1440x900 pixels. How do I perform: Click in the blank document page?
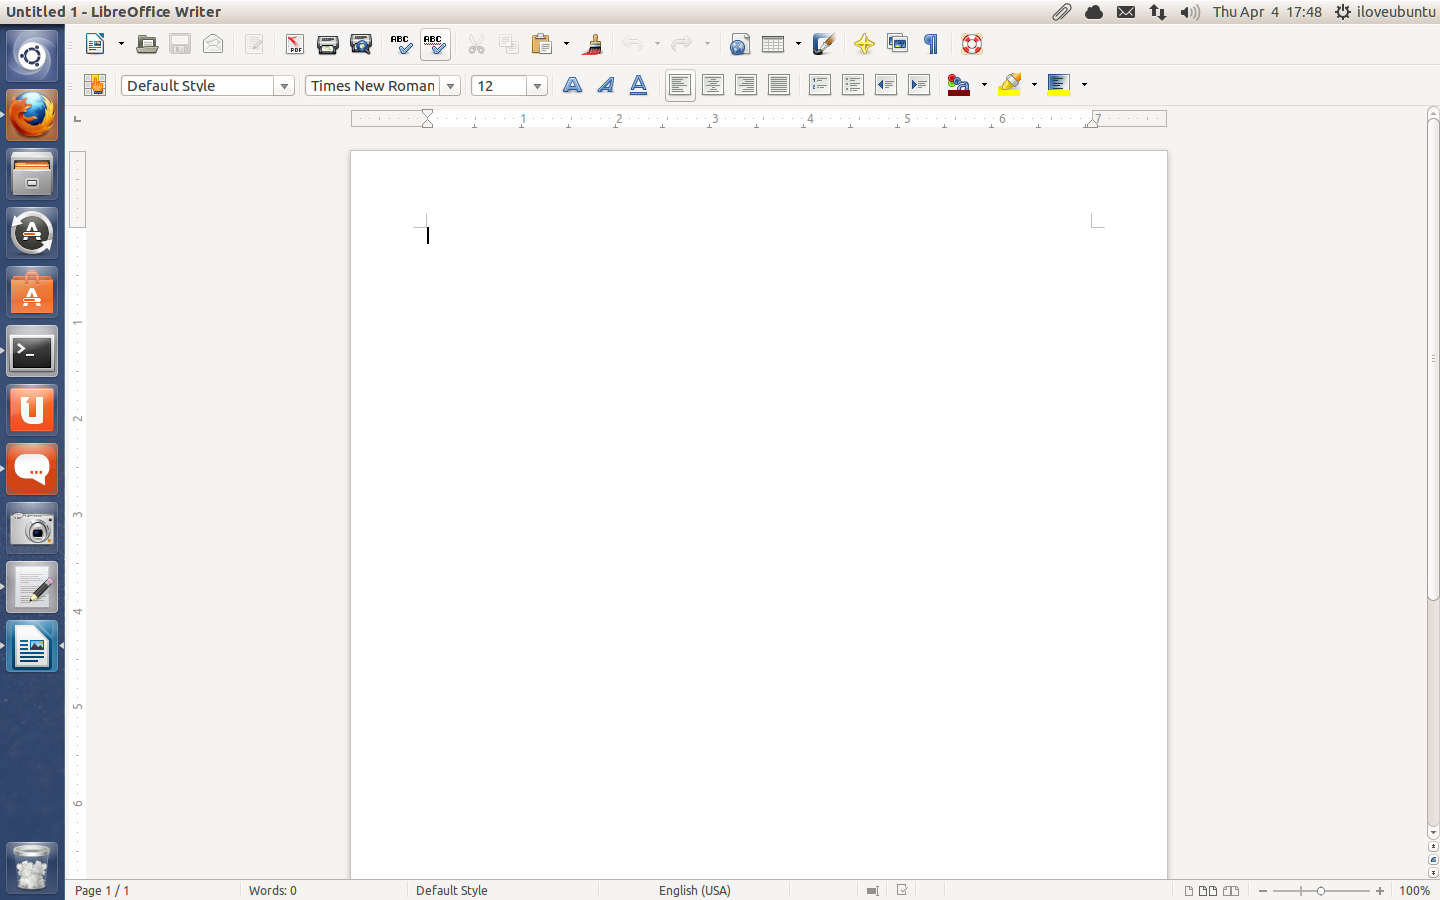click(759, 515)
